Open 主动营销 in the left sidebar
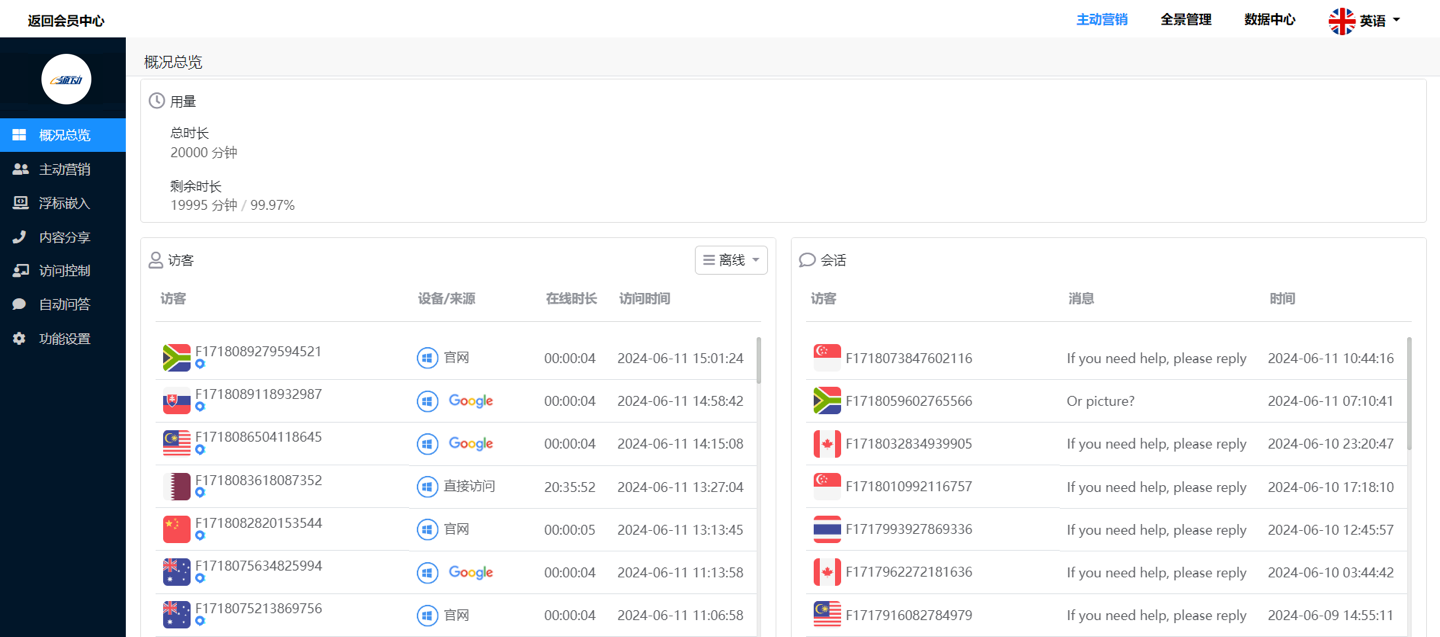 click(x=64, y=169)
